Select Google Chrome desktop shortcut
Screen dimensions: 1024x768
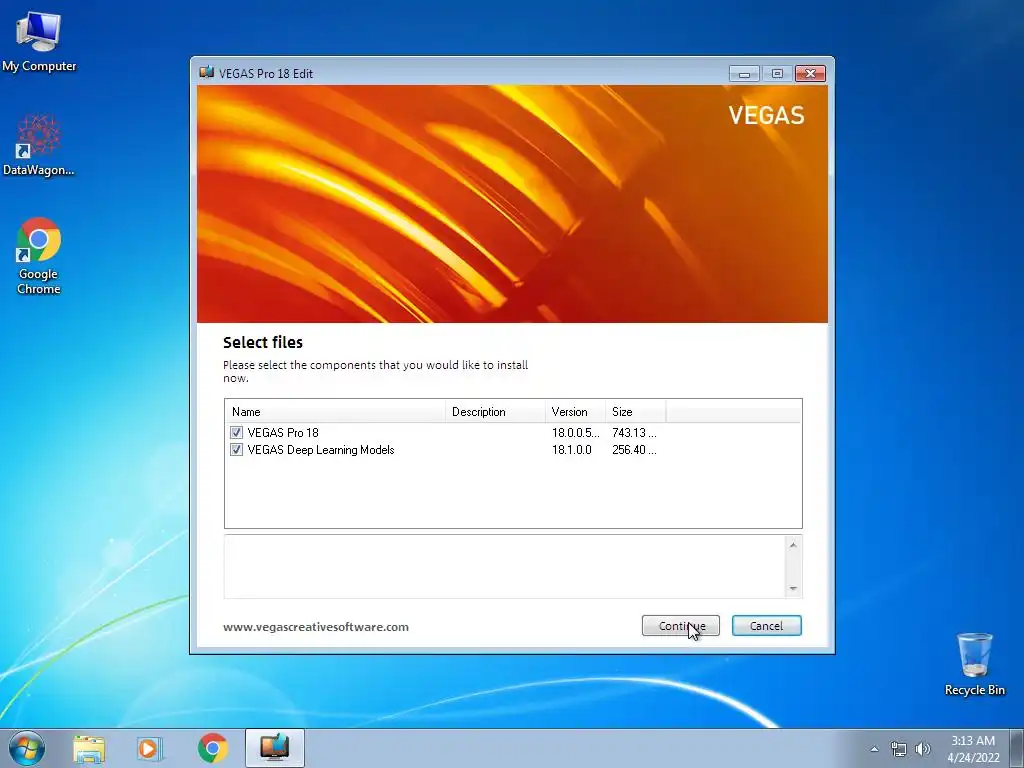tap(39, 256)
